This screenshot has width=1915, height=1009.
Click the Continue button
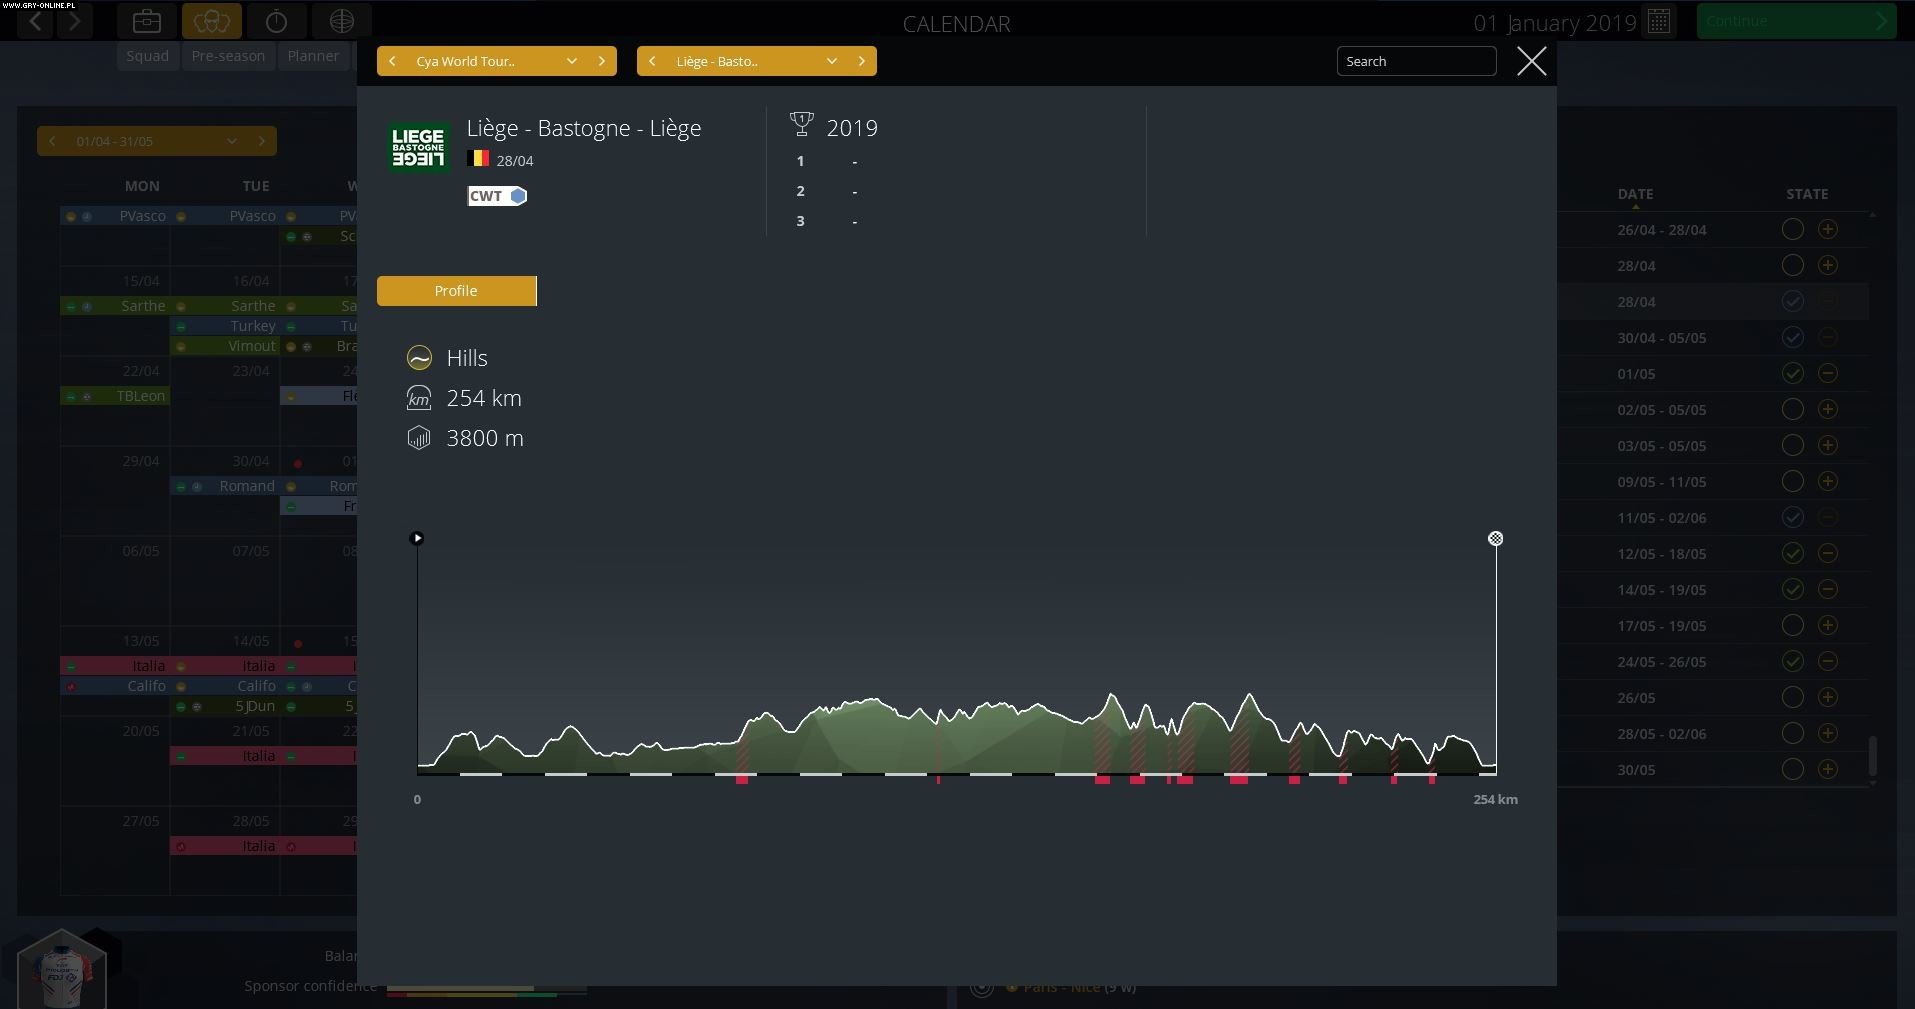pyautogui.click(x=1795, y=20)
